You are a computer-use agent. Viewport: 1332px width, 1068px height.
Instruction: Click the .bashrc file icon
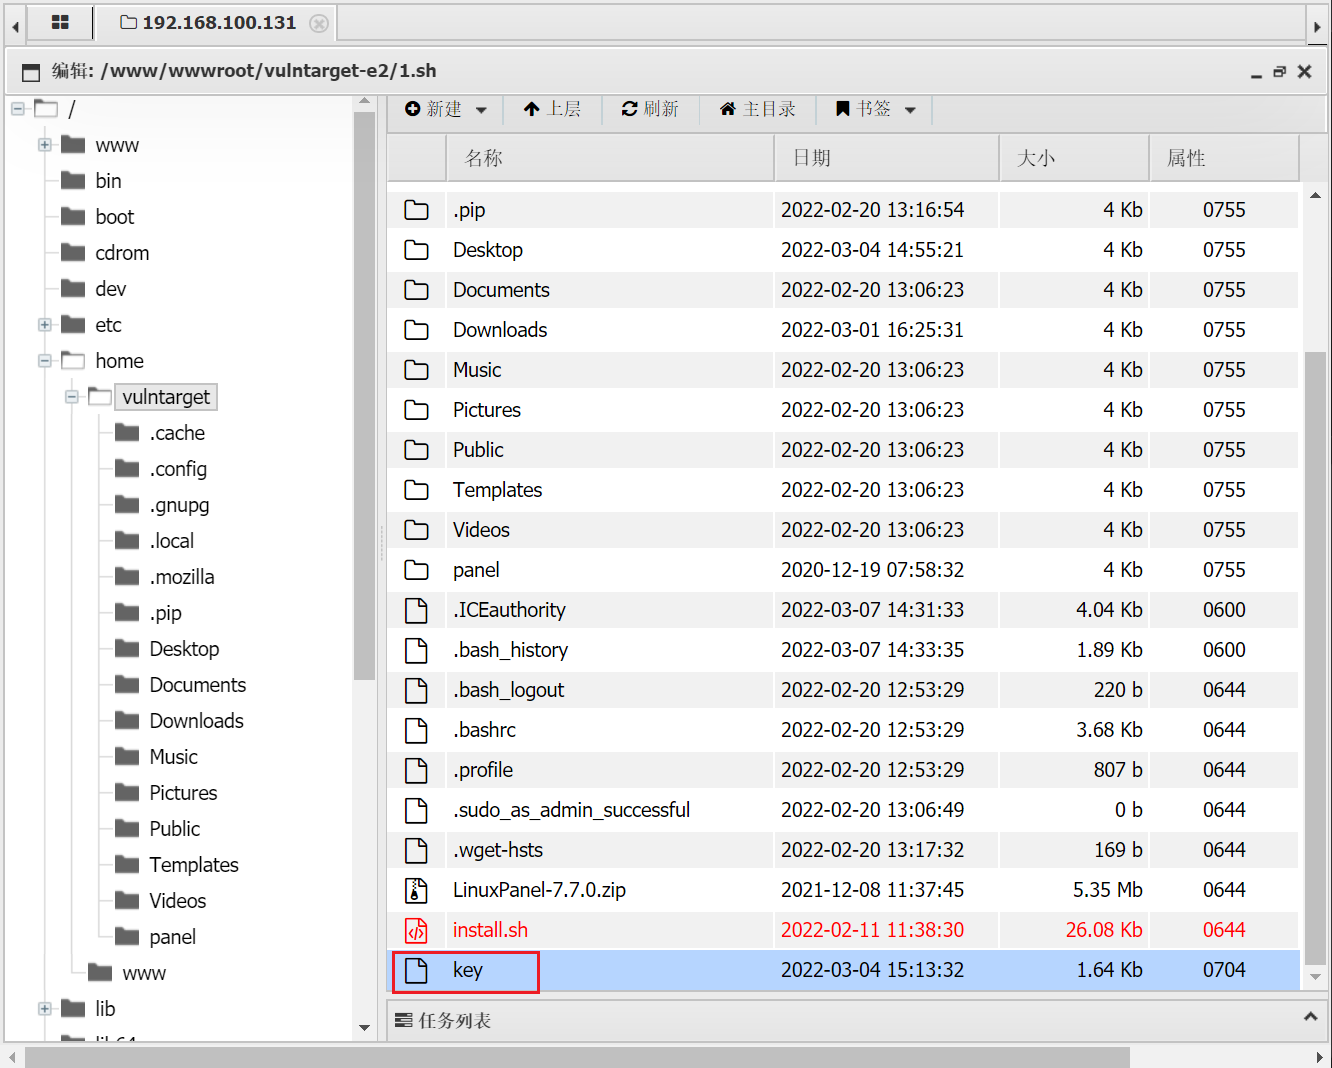(x=416, y=730)
